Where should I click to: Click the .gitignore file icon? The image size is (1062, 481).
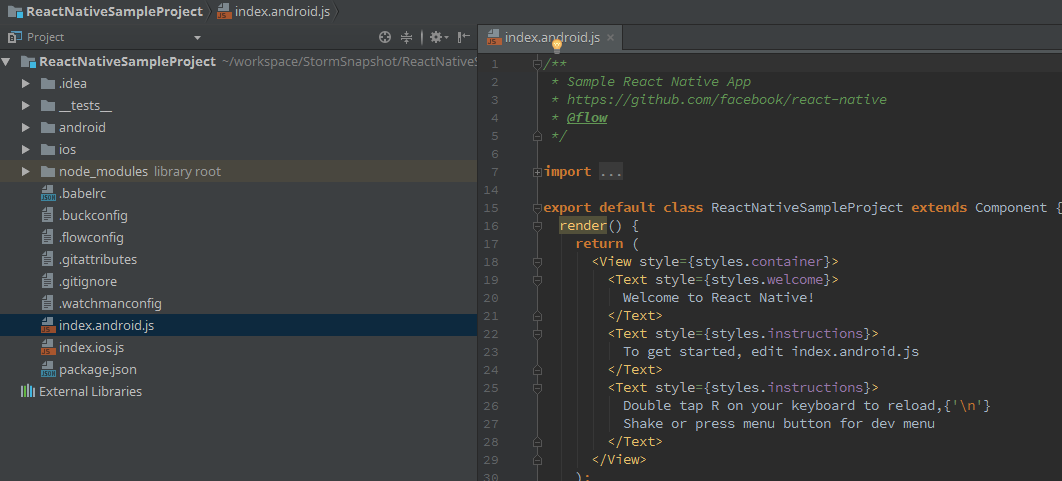click(47, 282)
